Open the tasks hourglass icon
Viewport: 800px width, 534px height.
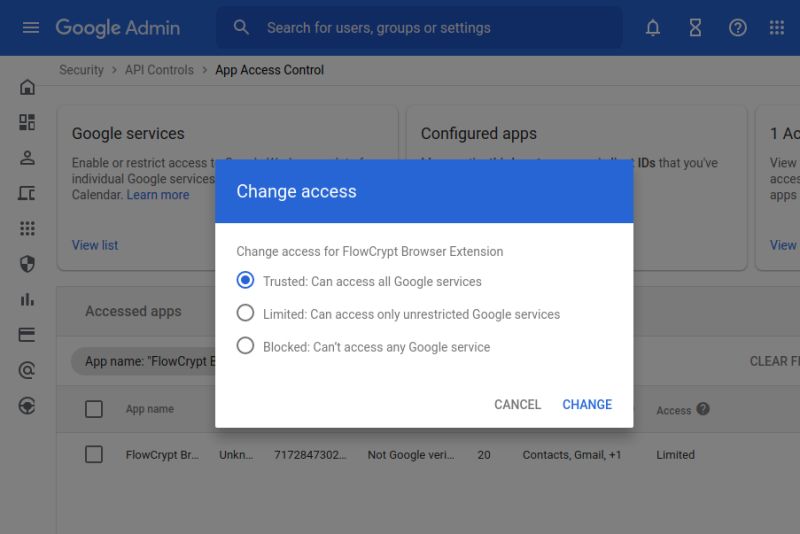695,28
